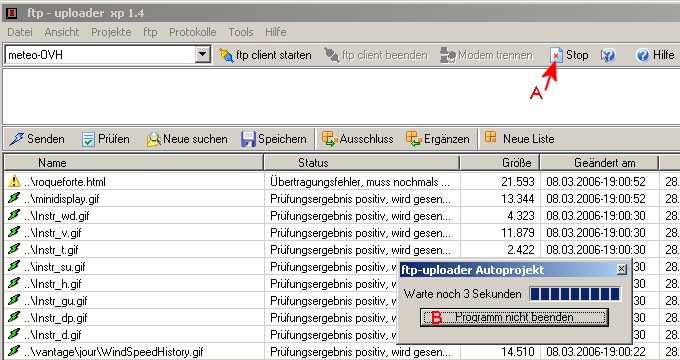This screenshot has width=680, height=360.
Task: Click Neue Liste
Action: tap(519, 139)
